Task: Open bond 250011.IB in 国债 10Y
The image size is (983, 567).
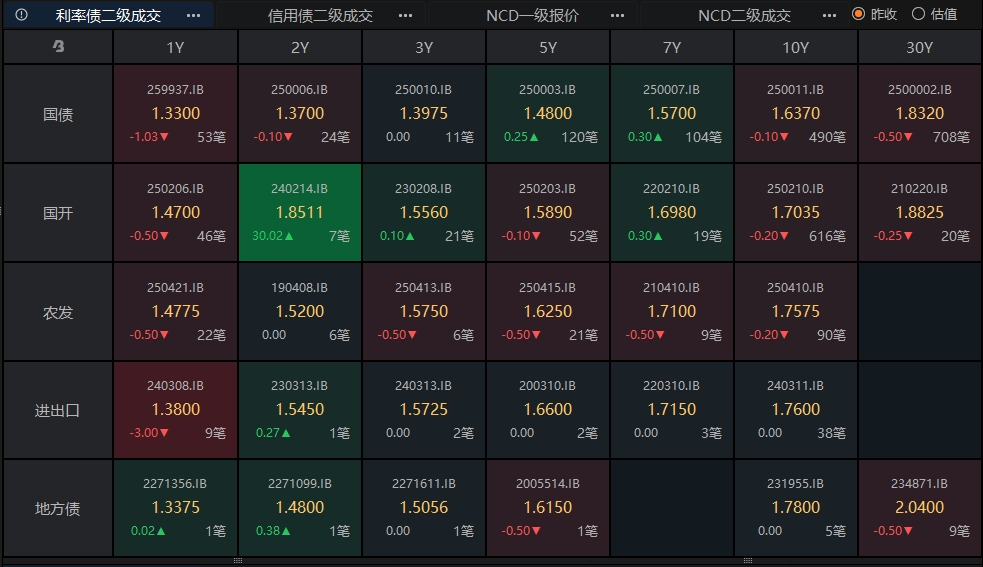Action: point(796,114)
